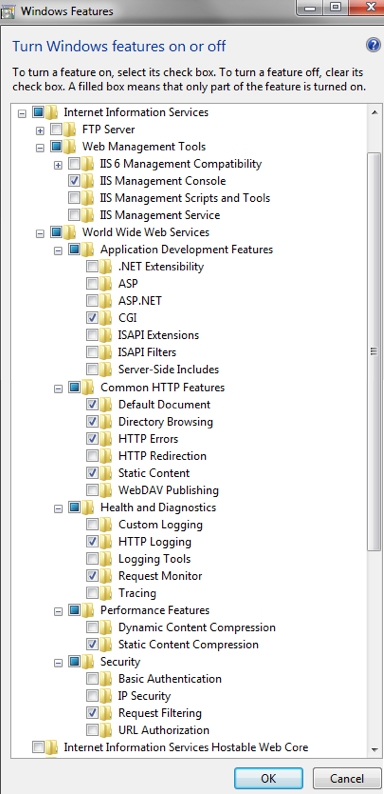Enable the Tracing checkbox
Screen dimensions: 384x794
93,592
